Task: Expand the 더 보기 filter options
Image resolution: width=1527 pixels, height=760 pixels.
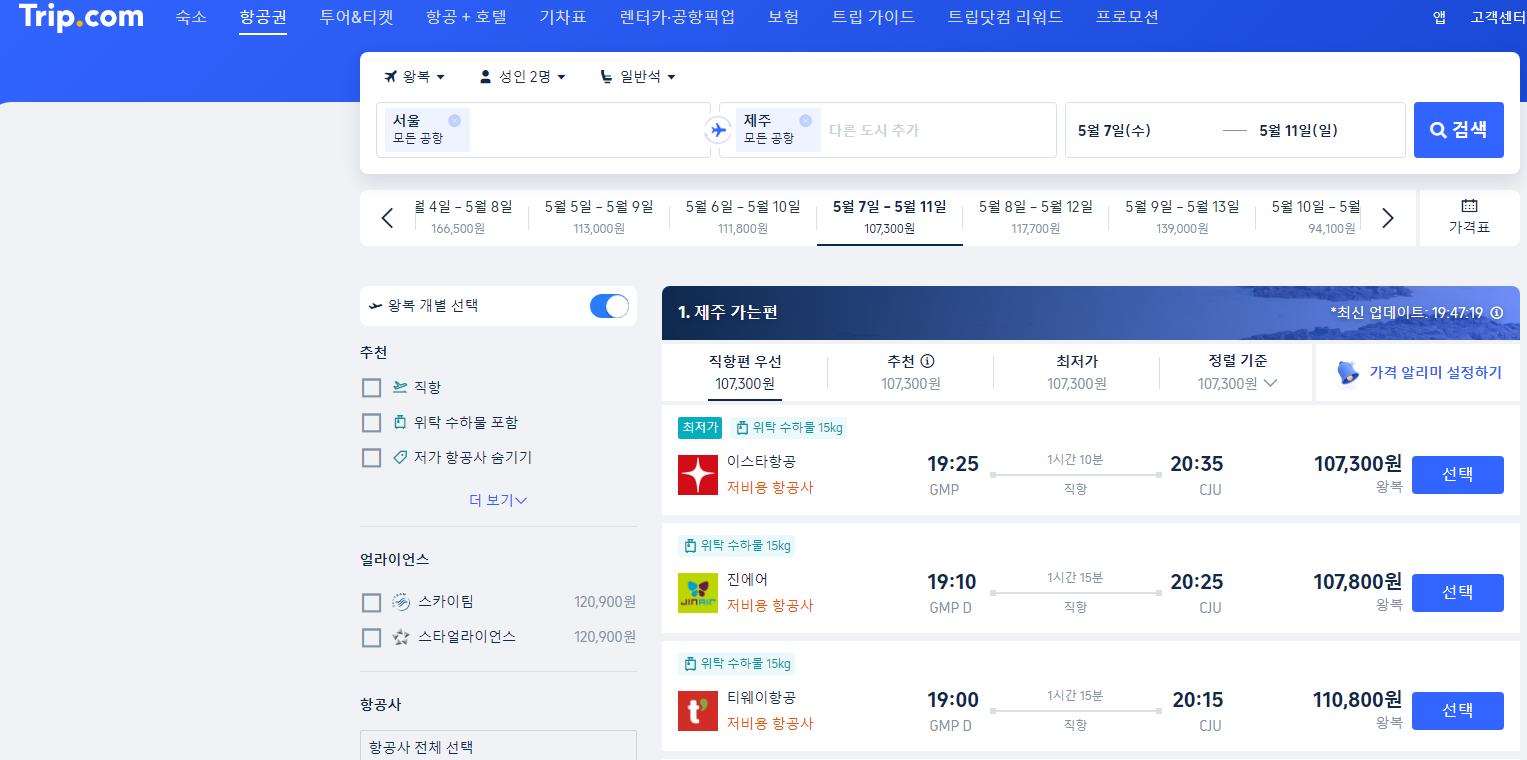Action: [498, 499]
